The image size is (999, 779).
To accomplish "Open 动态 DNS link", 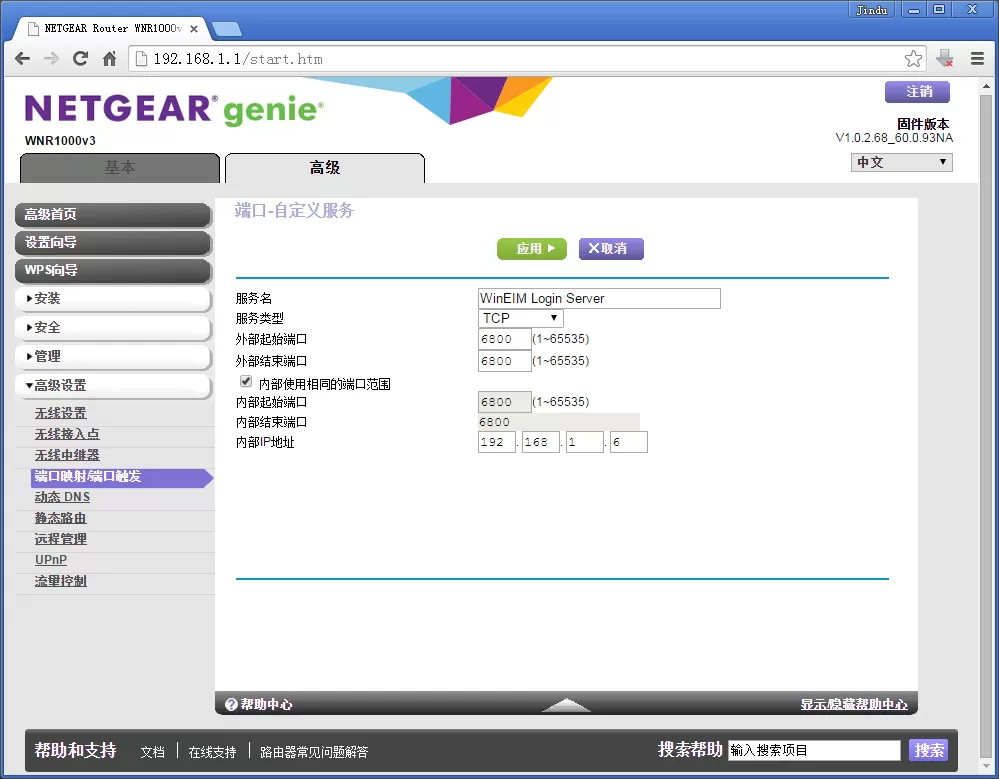I will click(62, 497).
